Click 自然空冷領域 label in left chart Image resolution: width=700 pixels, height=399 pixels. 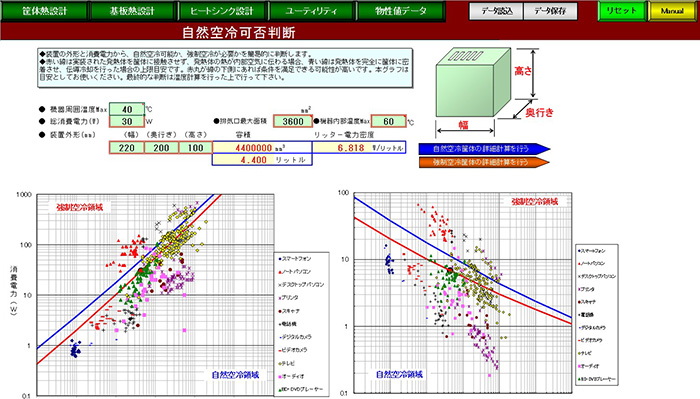tap(235, 375)
